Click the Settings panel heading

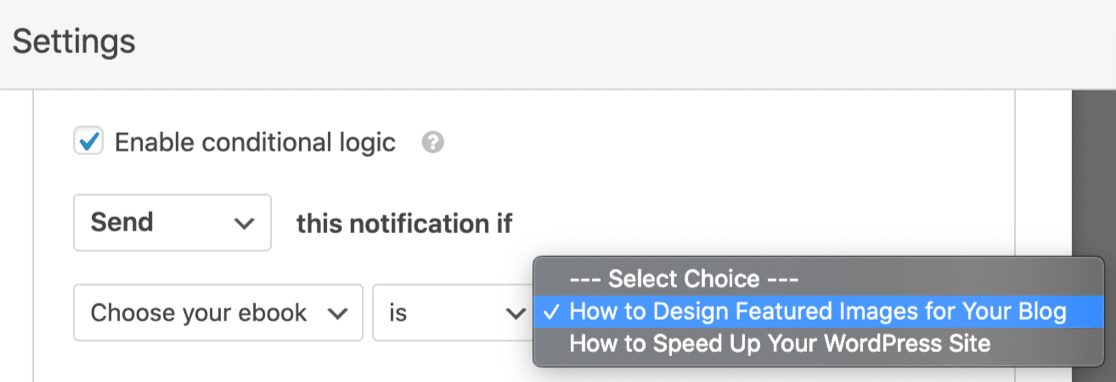[x=74, y=42]
